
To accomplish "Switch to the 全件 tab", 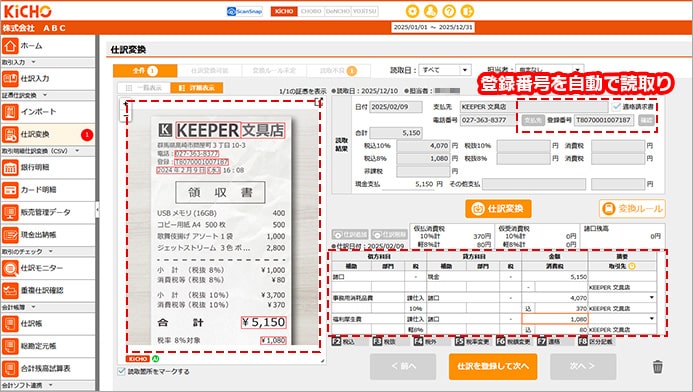I will pos(145,71).
